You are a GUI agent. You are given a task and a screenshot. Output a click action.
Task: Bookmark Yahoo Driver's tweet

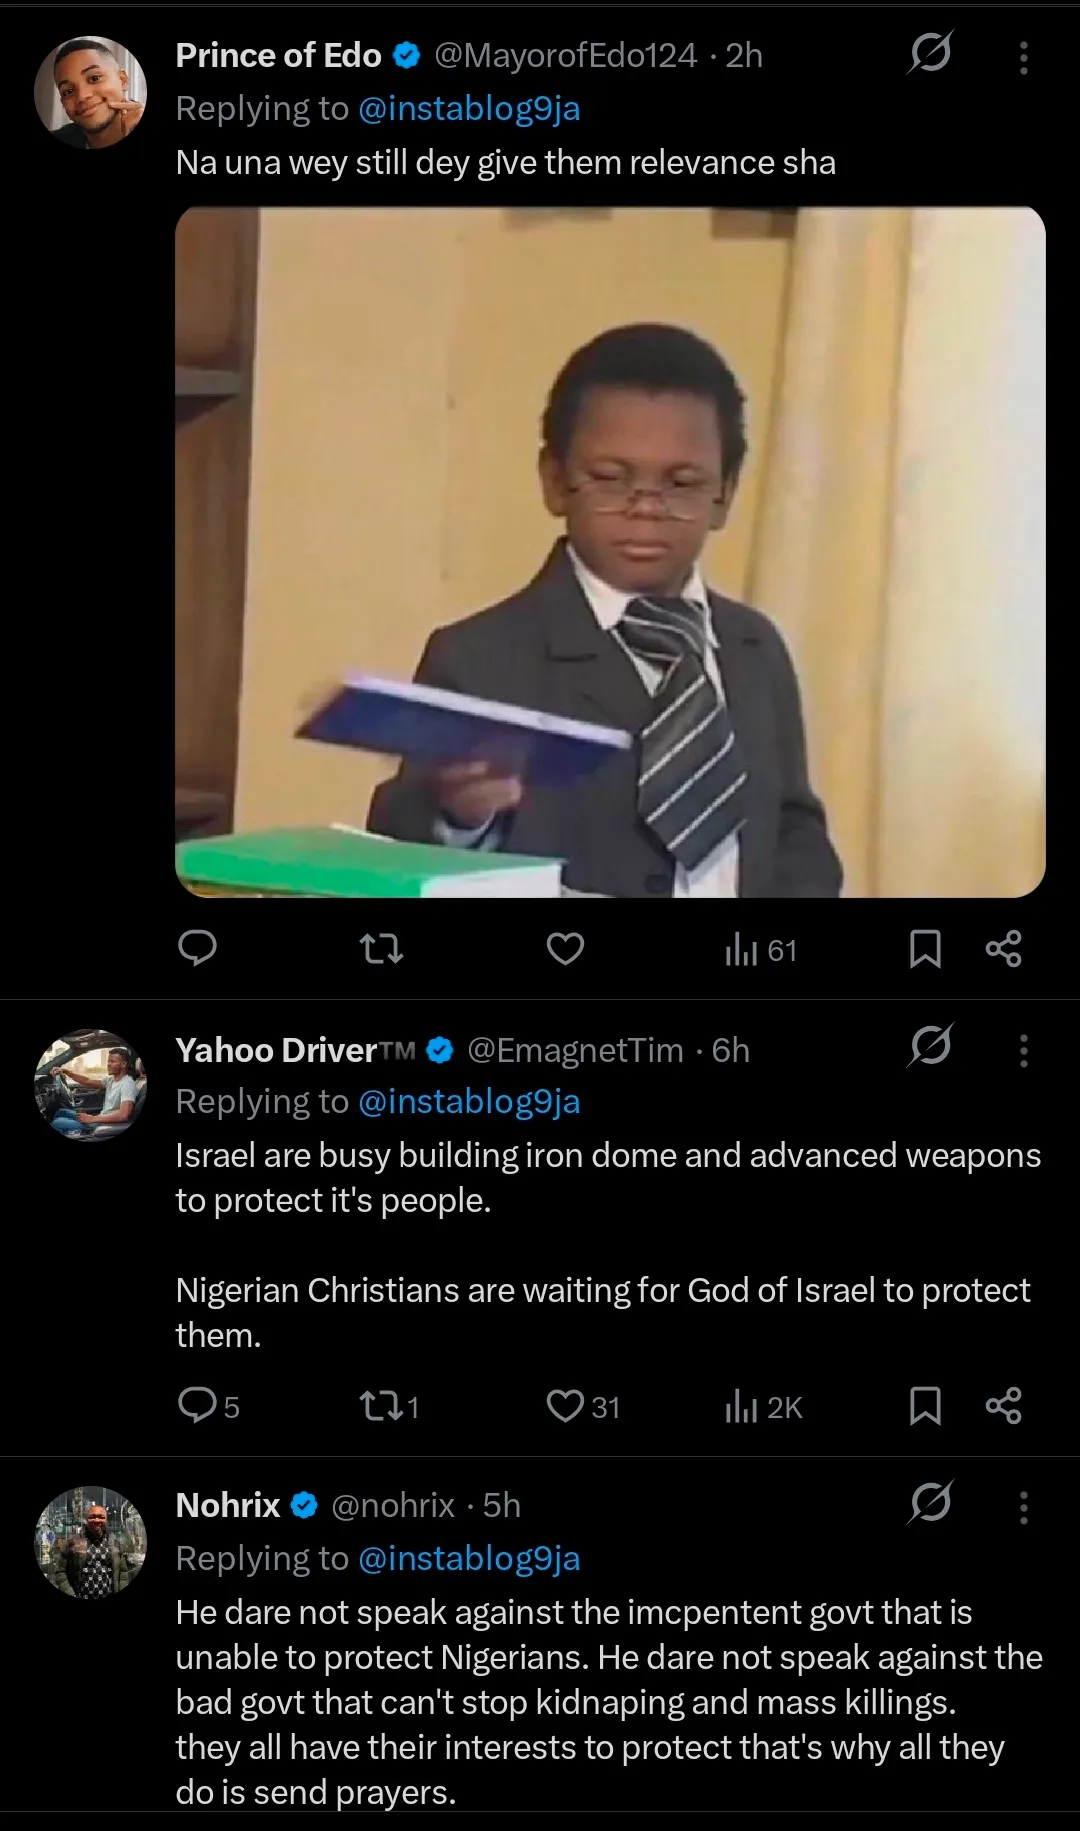click(925, 1405)
